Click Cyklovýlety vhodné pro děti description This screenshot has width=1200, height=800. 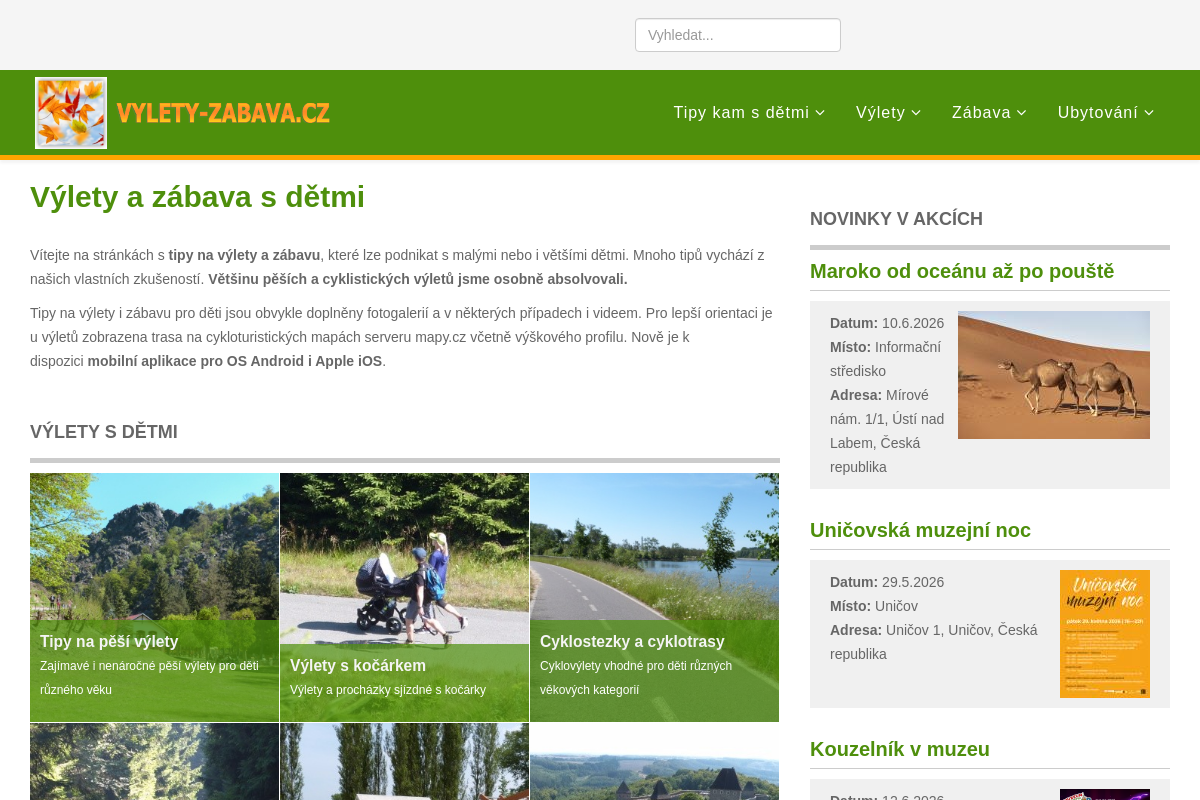pos(636,678)
